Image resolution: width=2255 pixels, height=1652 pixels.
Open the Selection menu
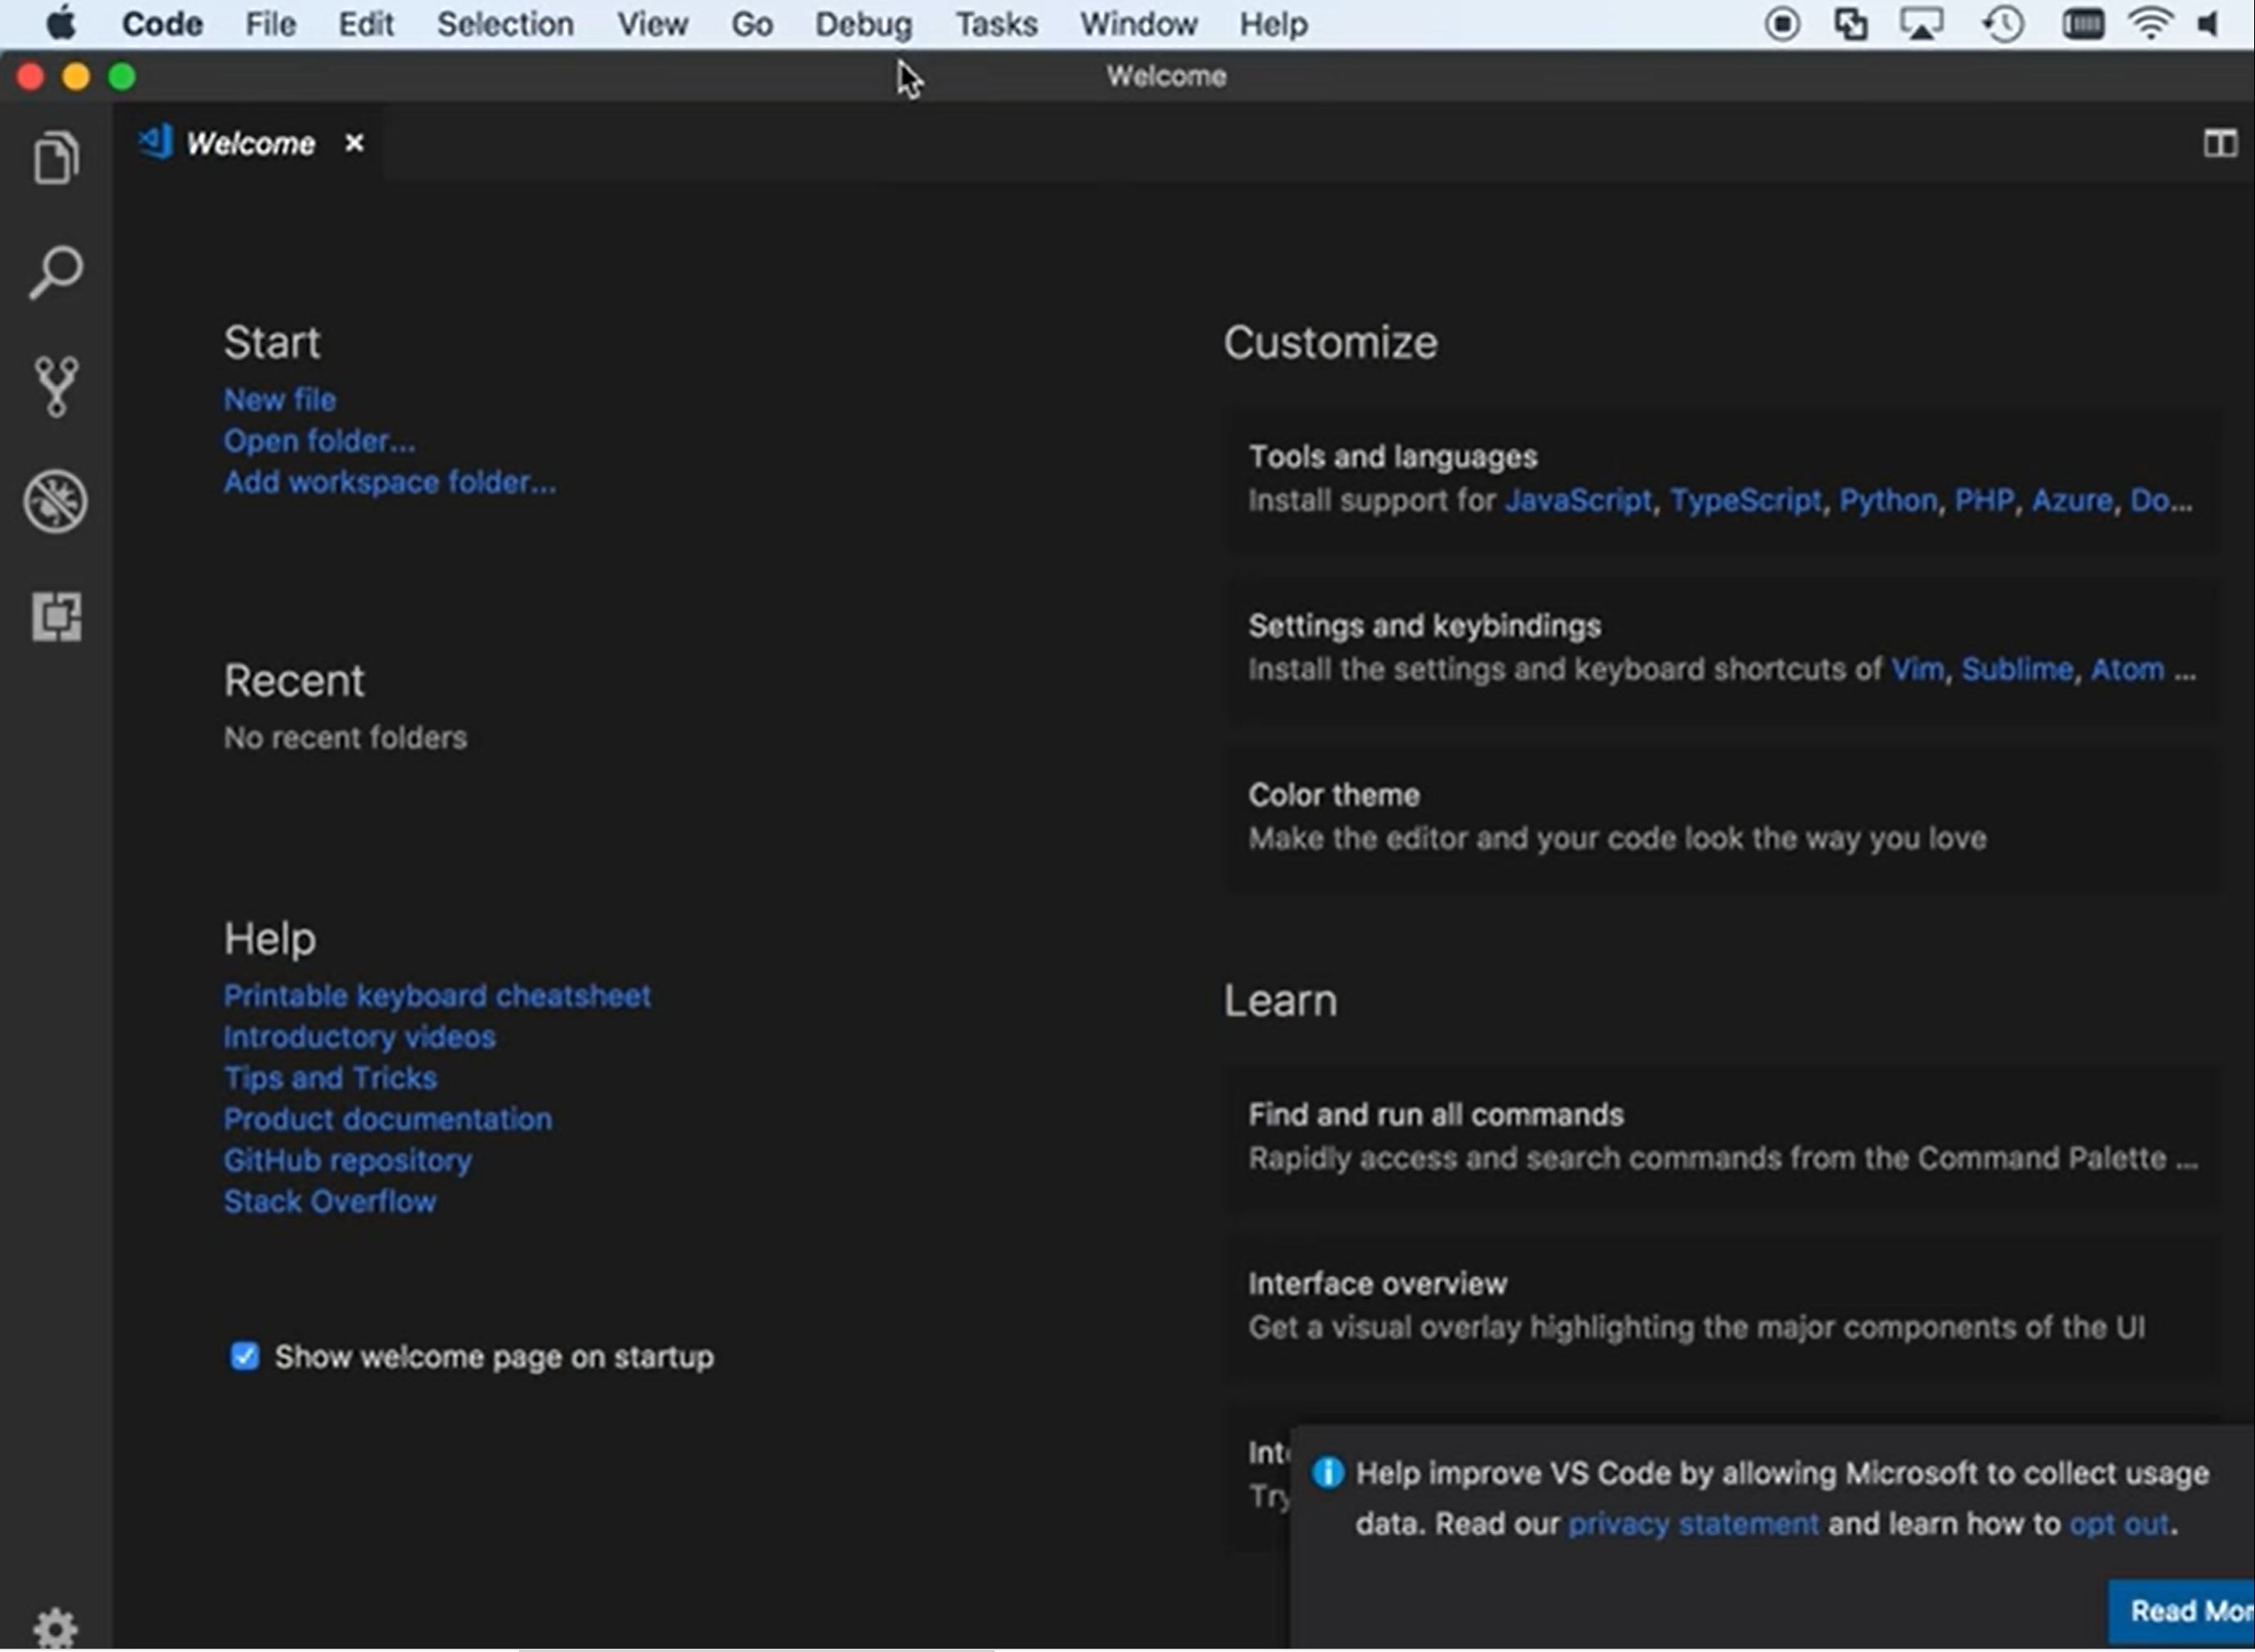tap(505, 24)
